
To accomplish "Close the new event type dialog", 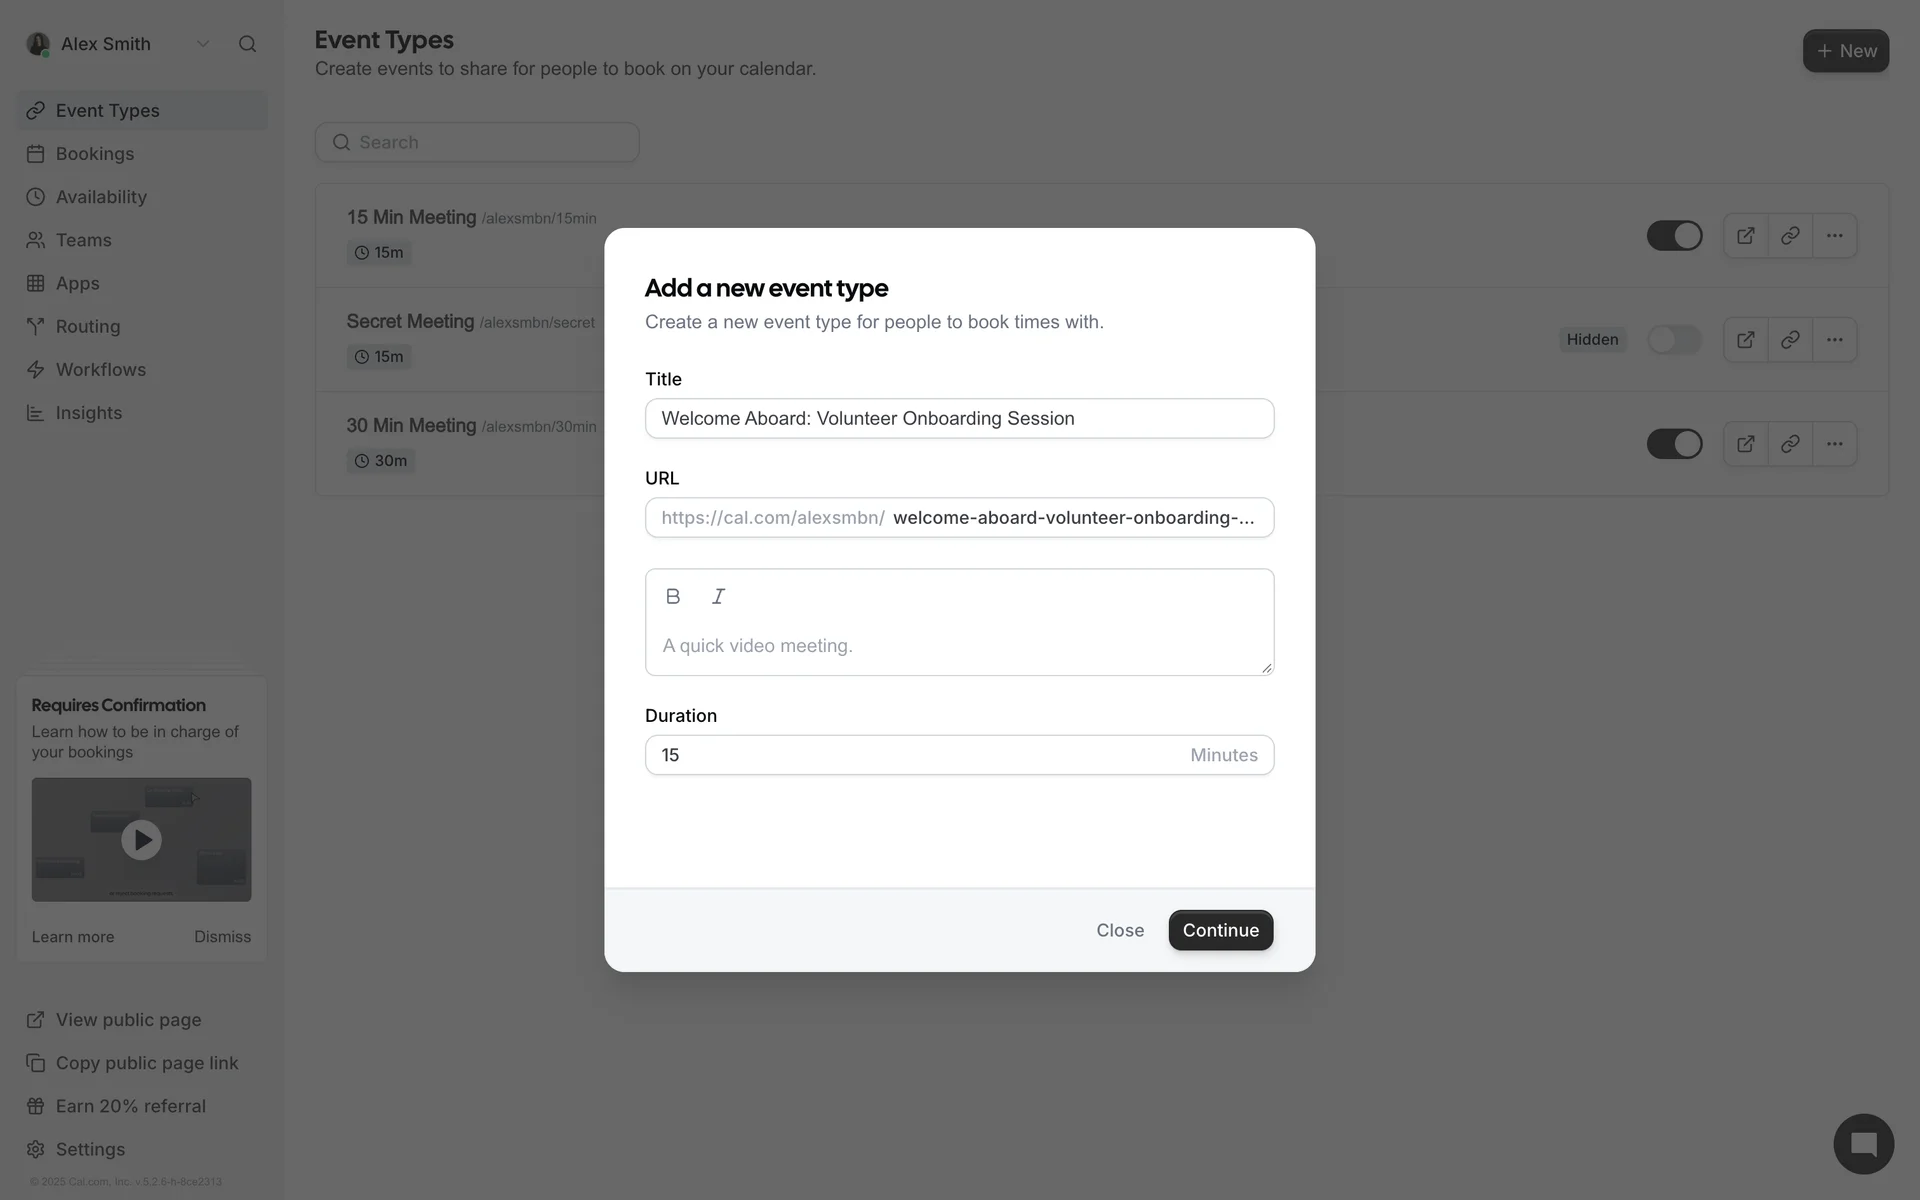I will pyautogui.click(x=1120, y=930).
